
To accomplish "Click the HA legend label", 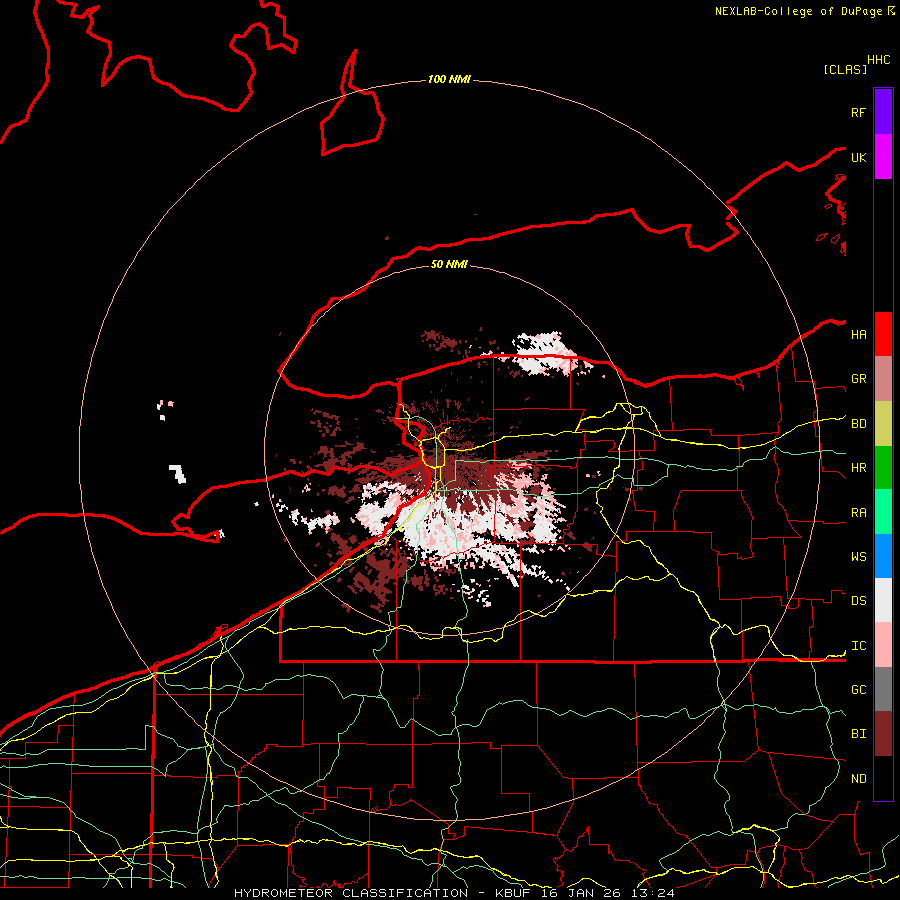I will click(858, 335).
